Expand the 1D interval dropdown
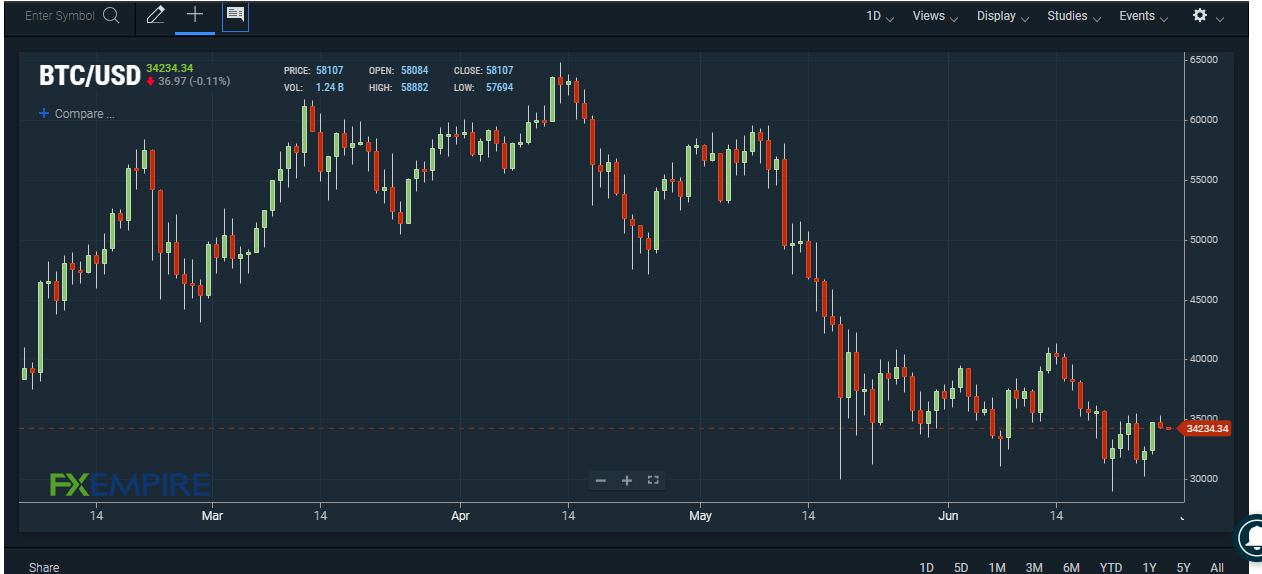Image resolution: width=1262 pixels, height=574 pixels. [x=879, y=16]
